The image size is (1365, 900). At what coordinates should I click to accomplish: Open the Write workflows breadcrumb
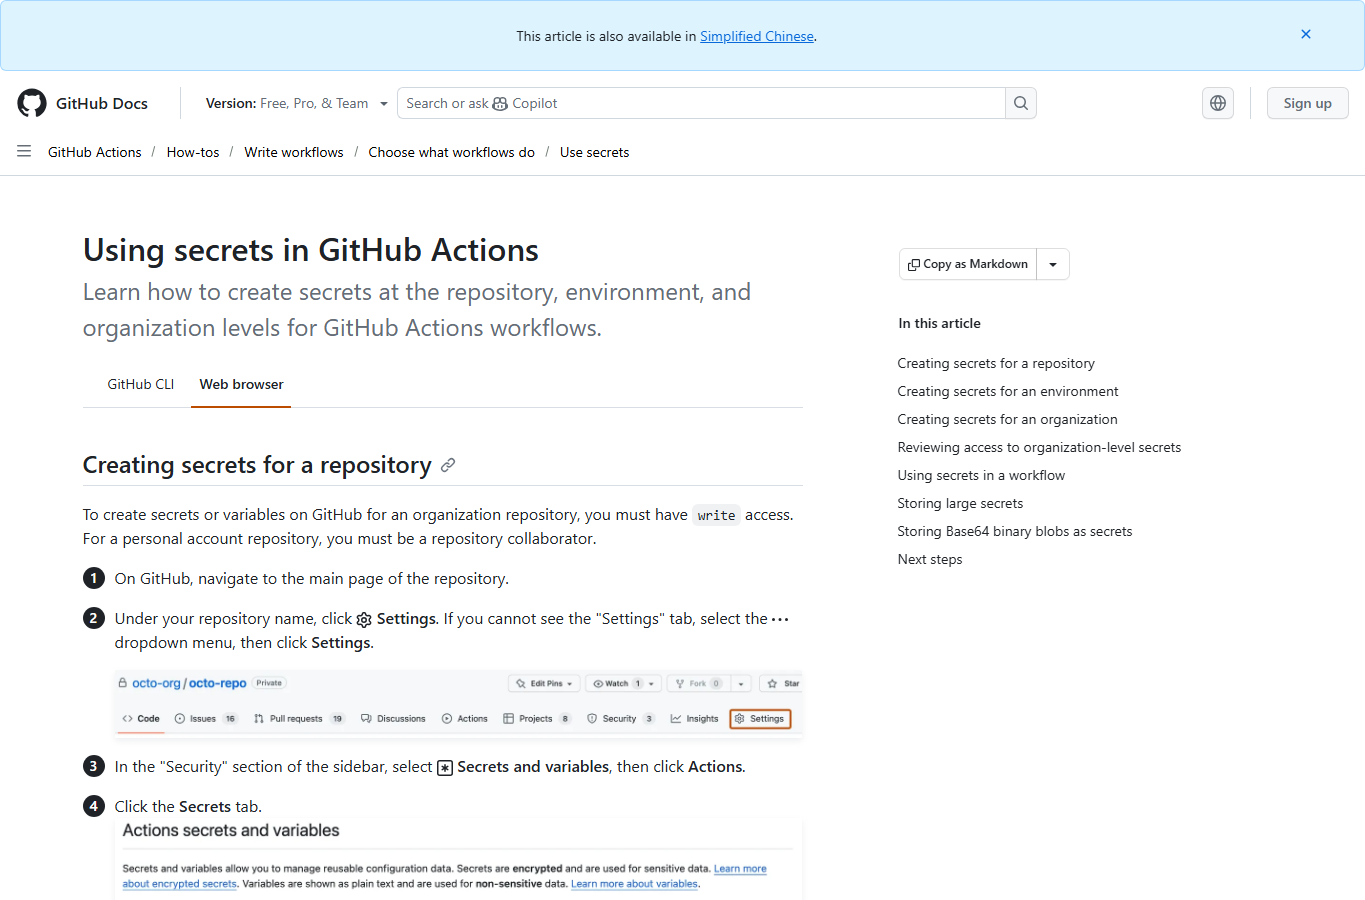pyautogui.click(x=294, y=152)
